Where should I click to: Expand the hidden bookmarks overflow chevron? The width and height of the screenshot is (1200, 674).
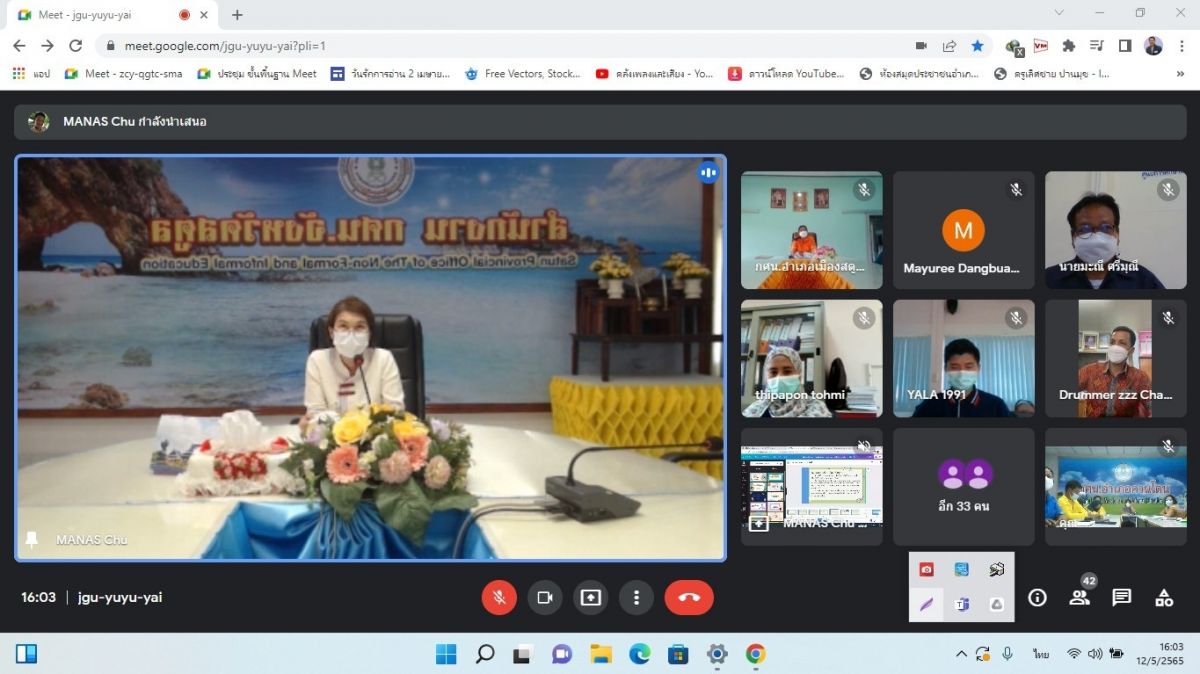1180,73
